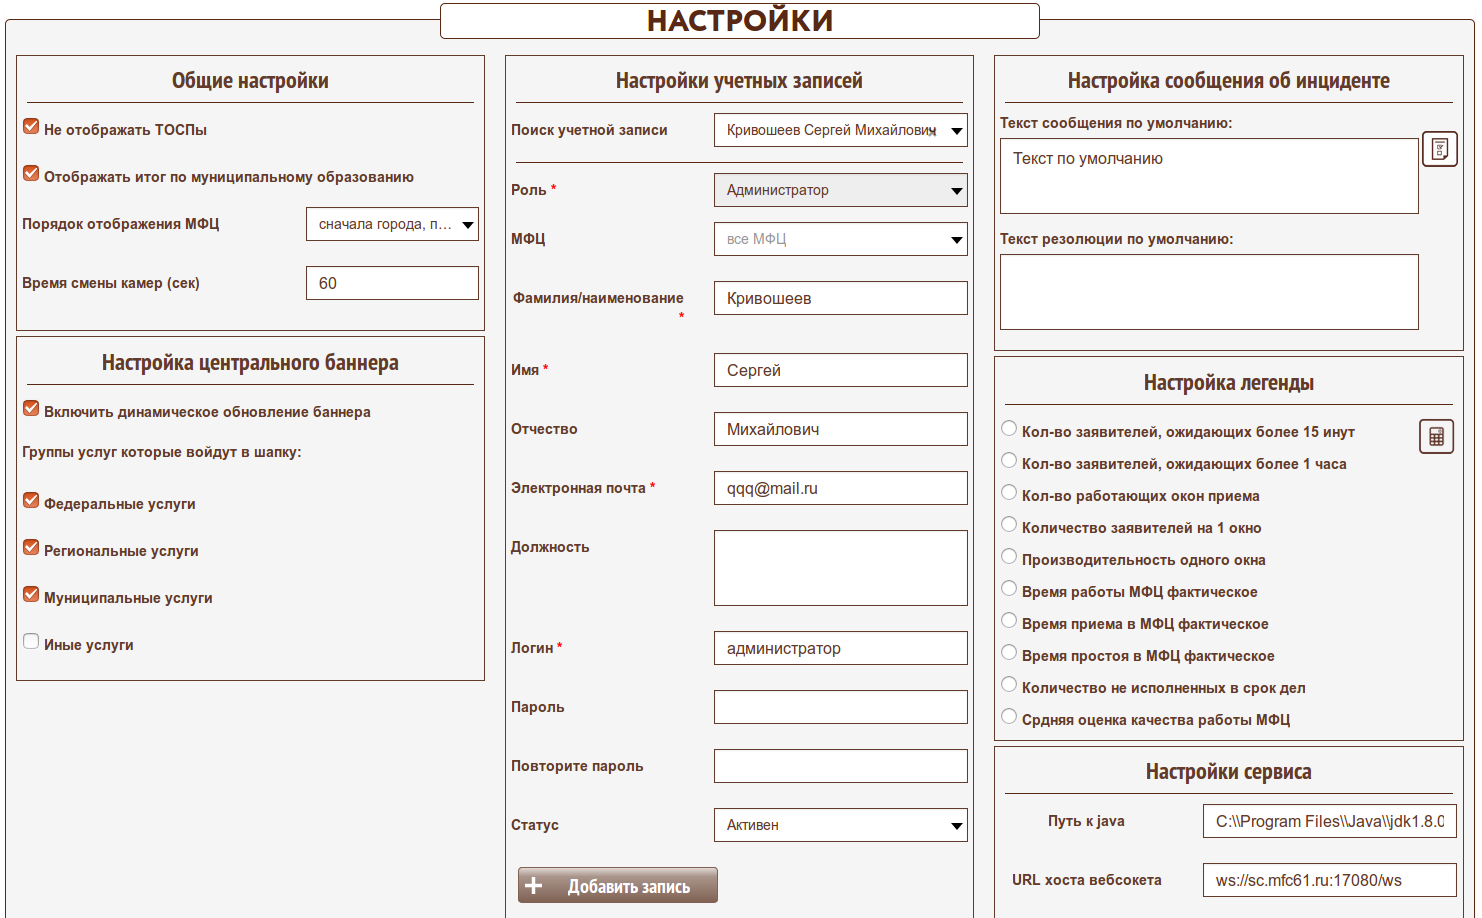Screen dimensions: 1482x918
Task: Expand the Поиск учетной записи dropdown
Action: (x=840, y=130)
